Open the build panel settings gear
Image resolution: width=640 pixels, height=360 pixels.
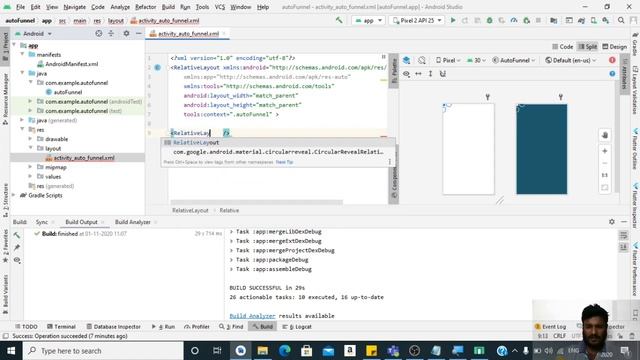pos(611,222)
